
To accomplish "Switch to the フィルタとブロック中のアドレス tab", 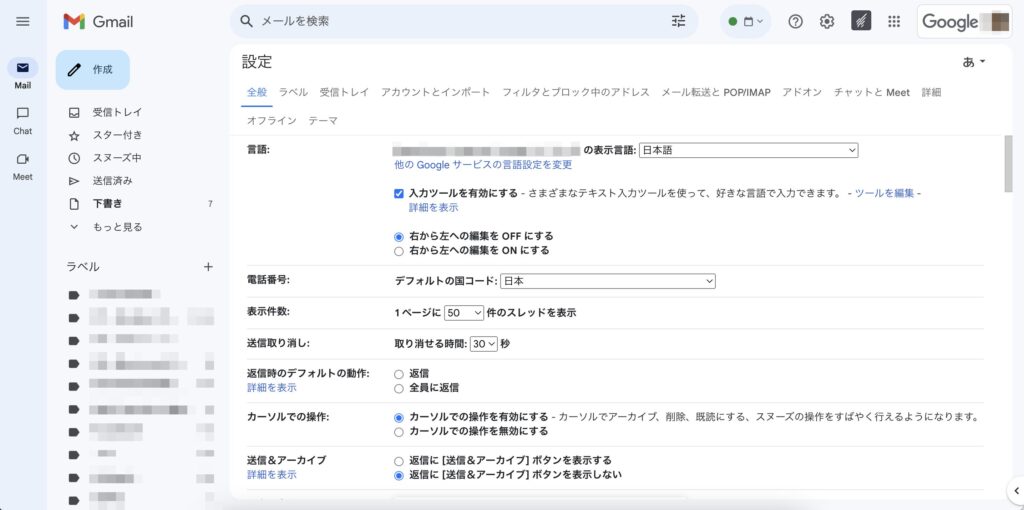I will tap(575, 92).
